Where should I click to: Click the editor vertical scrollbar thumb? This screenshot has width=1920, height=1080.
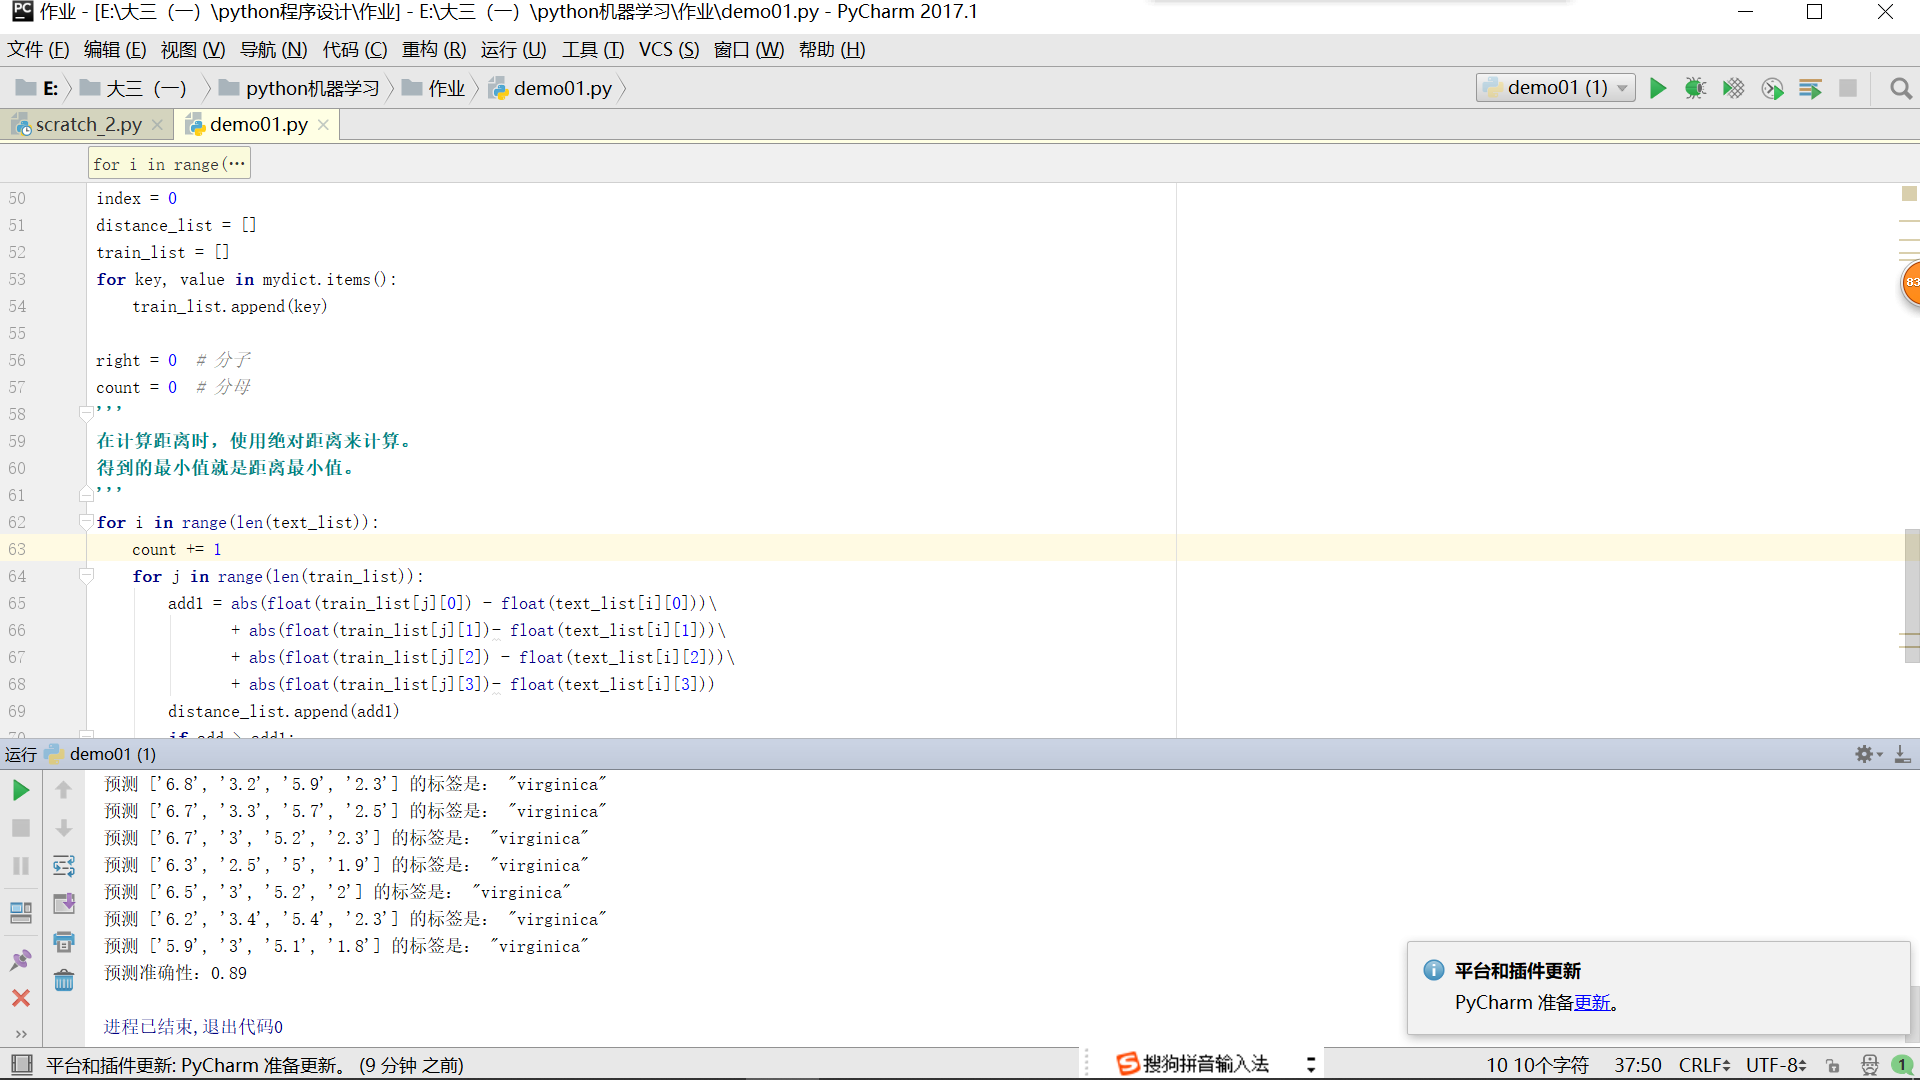coord(1911,595)
